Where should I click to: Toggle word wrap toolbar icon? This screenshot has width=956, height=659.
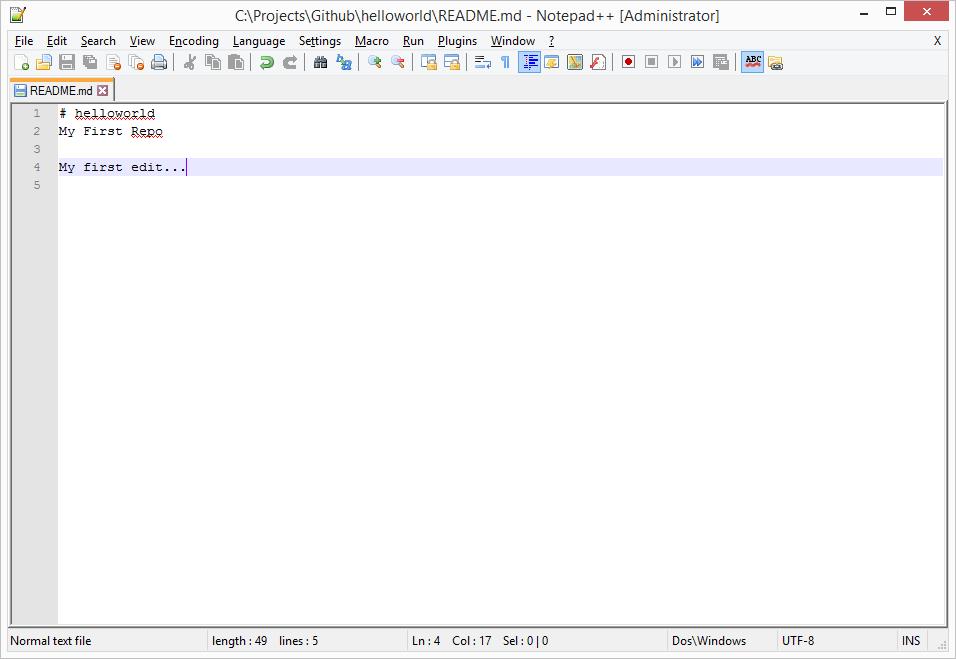(x=483, y=62)
